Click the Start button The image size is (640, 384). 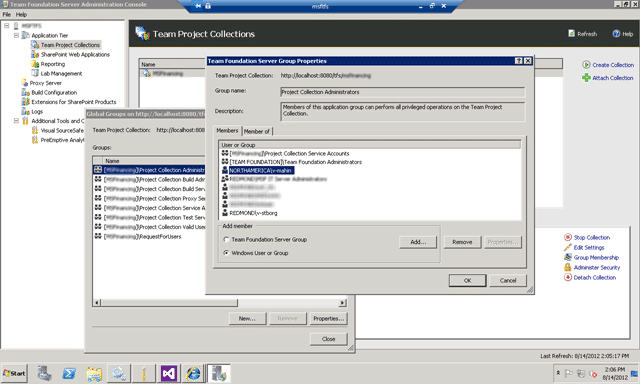14,373
